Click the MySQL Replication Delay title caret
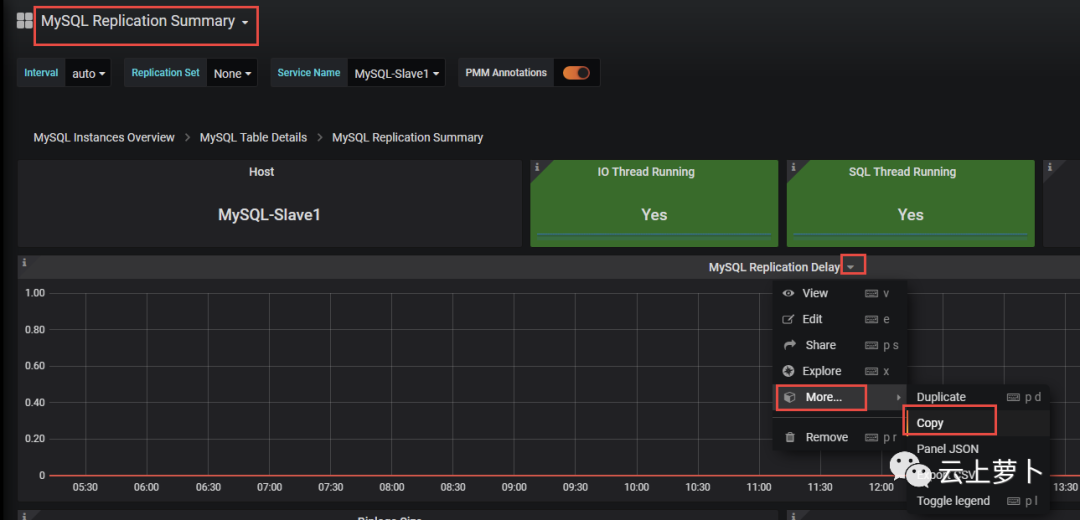The image size is (1080, 520). click(851, 267)
